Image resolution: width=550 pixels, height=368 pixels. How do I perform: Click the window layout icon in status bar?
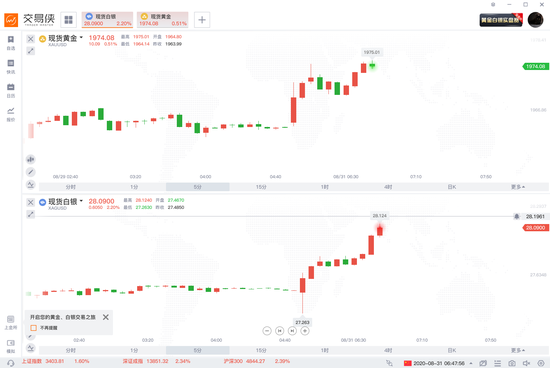(483, 363)
